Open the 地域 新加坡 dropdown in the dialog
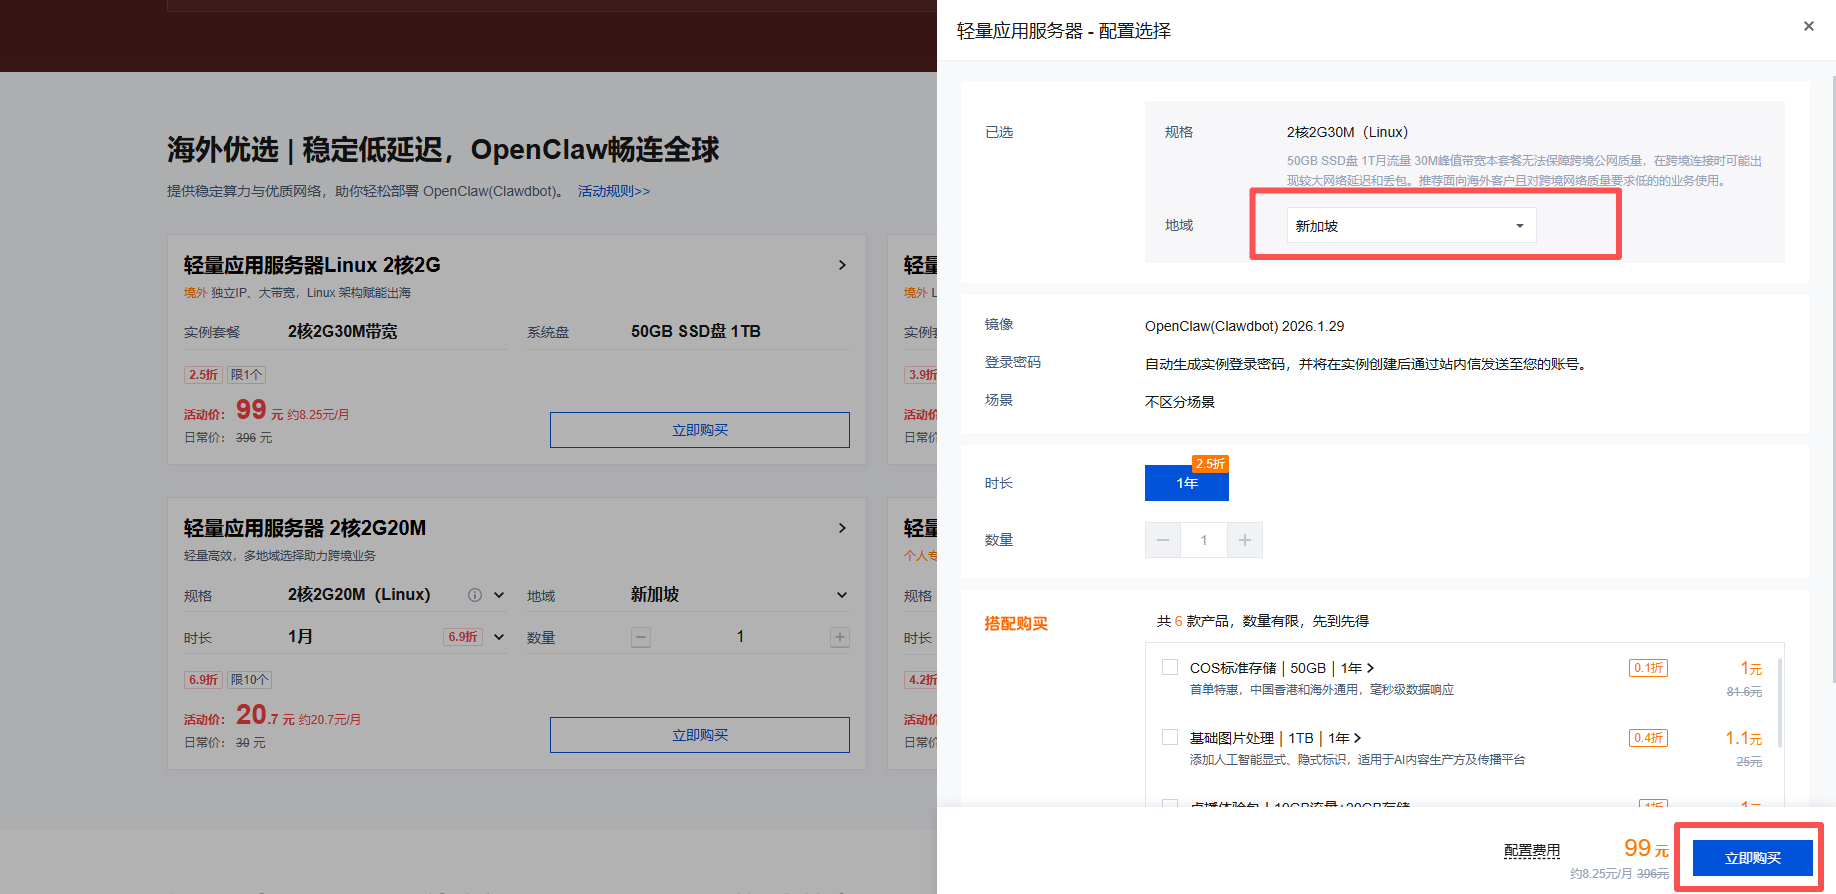The image size is (1836, 894). click(x=1410, y=226)
